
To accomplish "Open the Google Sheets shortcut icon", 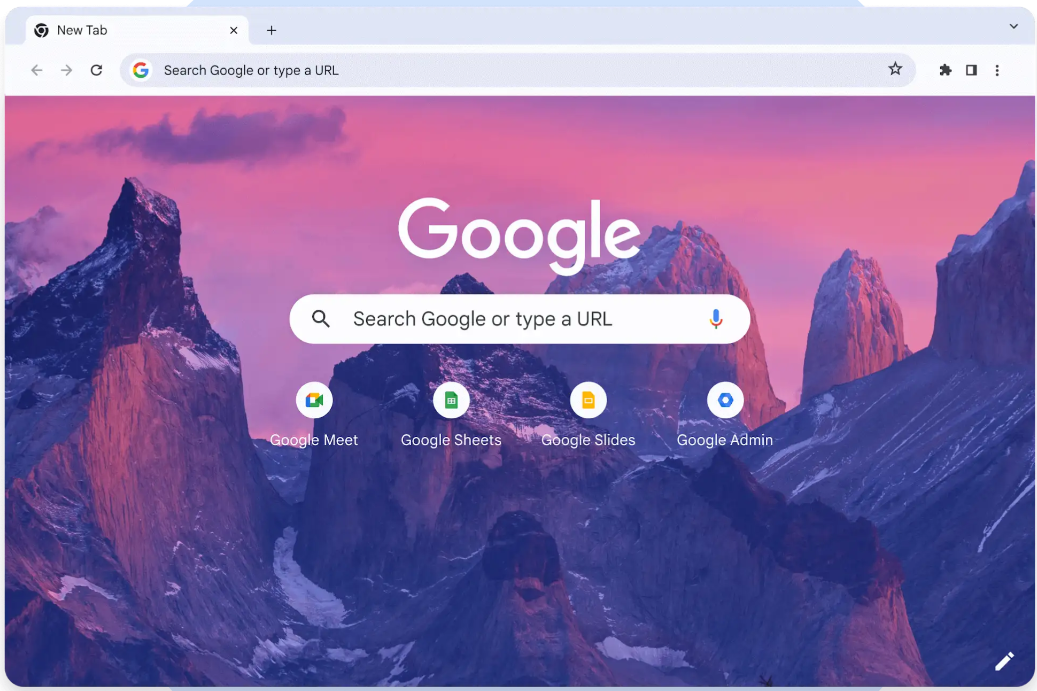I will pos(451,400).
